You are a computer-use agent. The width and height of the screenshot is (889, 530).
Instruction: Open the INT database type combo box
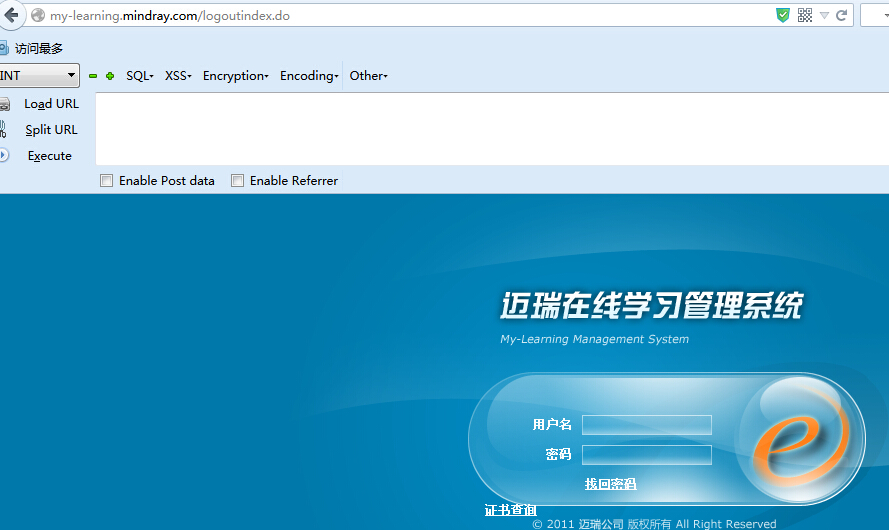[39, 75]
